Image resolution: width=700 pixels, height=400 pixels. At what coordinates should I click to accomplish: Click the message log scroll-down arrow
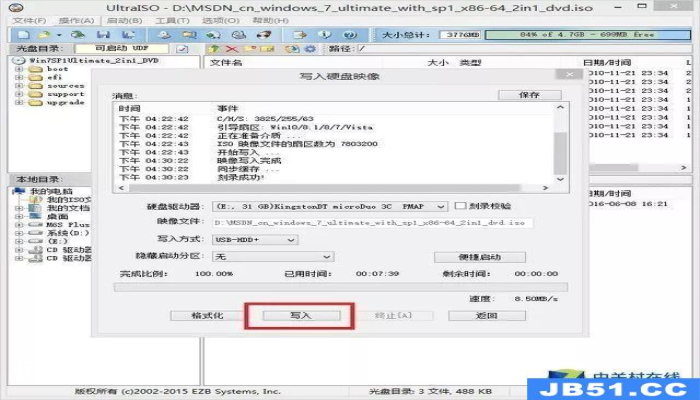point(560,179)
